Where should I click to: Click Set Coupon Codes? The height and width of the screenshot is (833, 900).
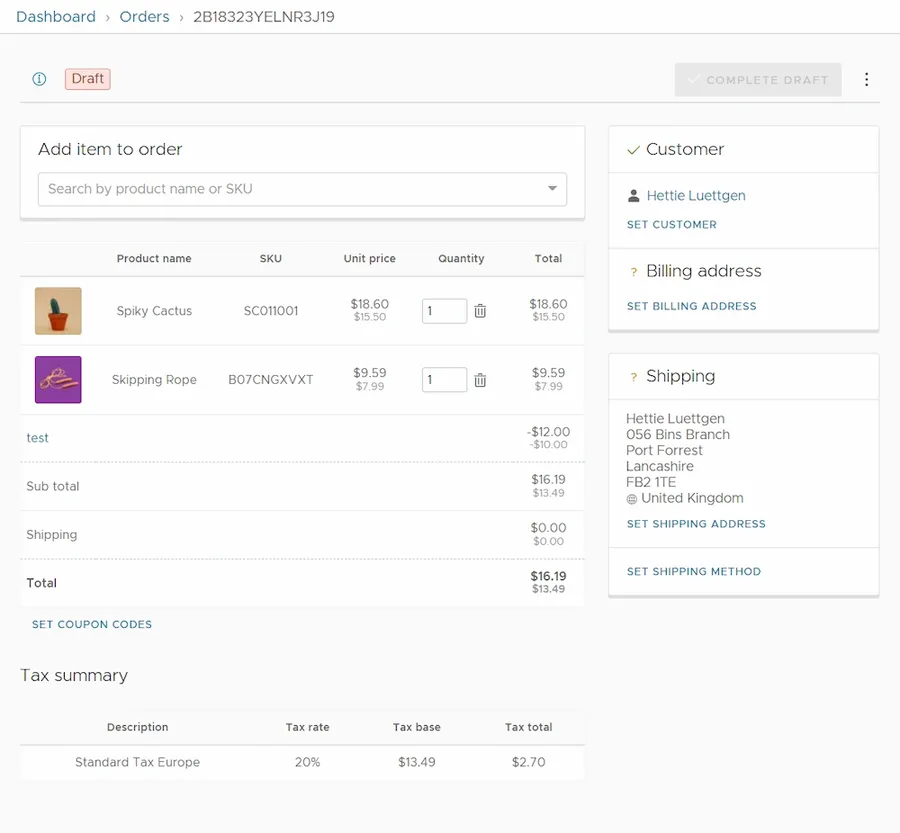[92, 624]
